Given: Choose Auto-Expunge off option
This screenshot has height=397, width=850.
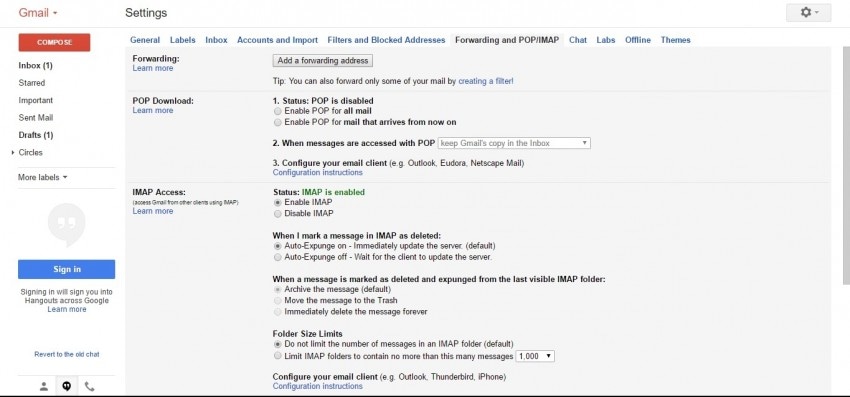Looking at the screenshot, I should pyautogui.click(x=278, y=258).
